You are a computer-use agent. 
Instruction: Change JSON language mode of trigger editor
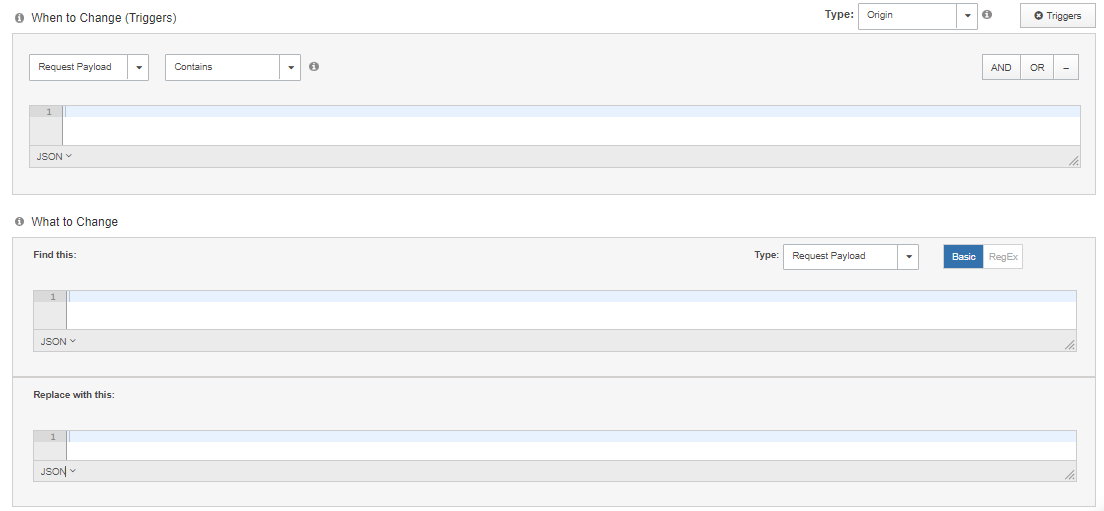(x=54, y=157)
